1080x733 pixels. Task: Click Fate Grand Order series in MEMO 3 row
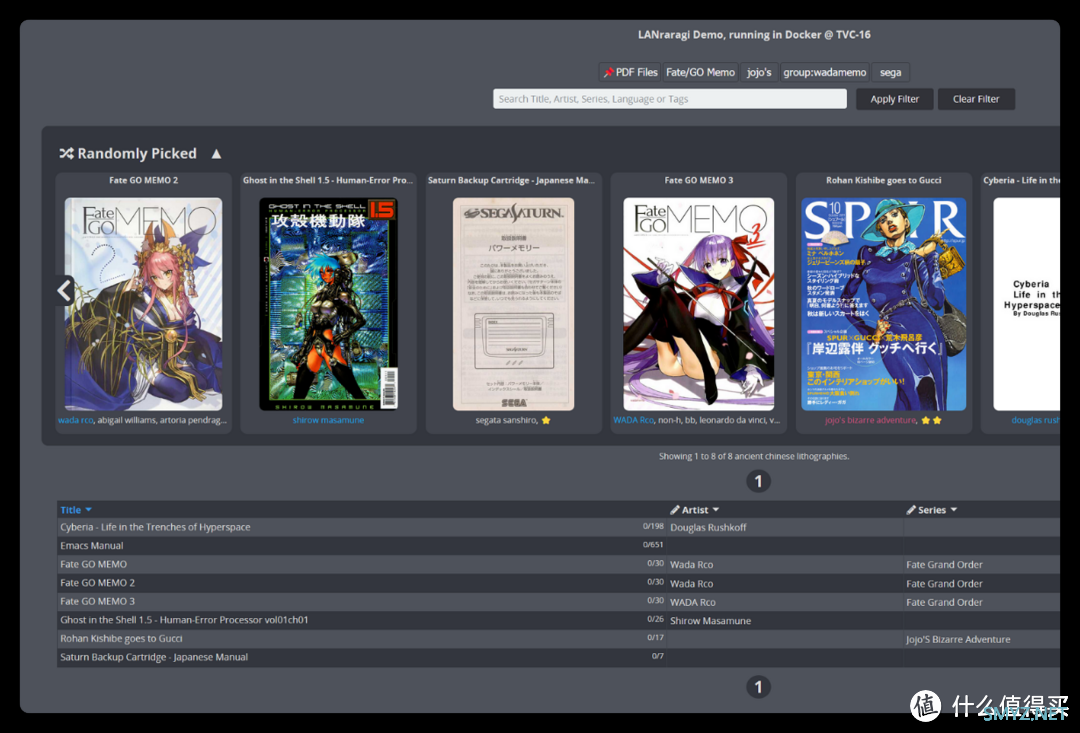point(944,602)
